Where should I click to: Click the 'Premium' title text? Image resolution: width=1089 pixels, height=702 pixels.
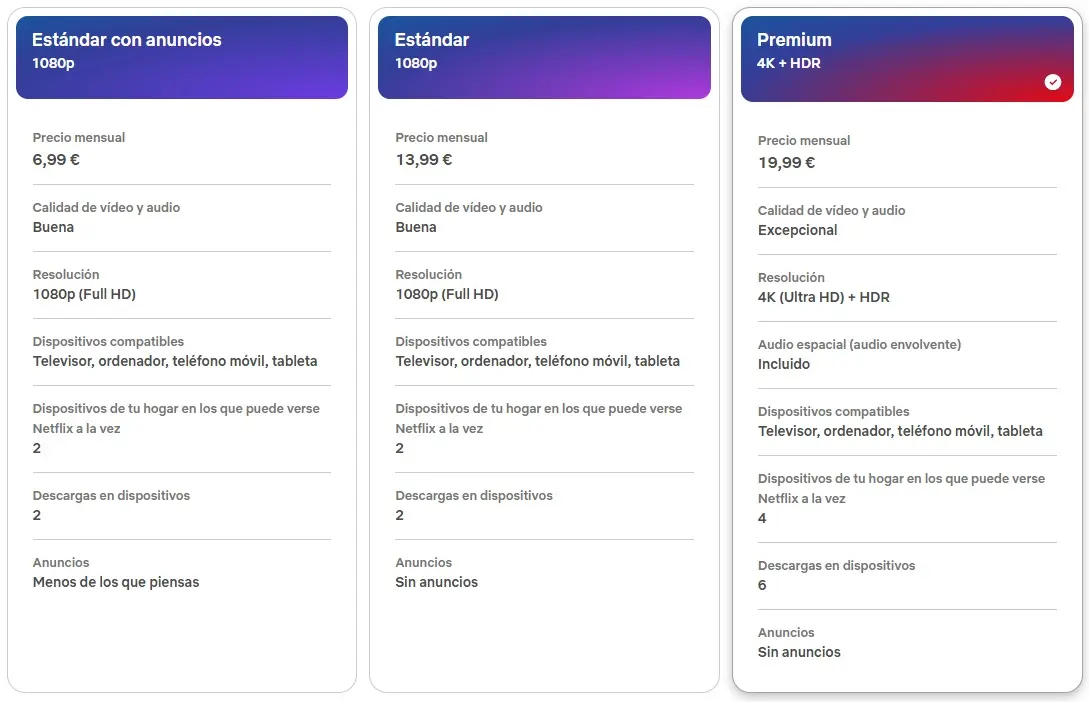pos(794,40)
